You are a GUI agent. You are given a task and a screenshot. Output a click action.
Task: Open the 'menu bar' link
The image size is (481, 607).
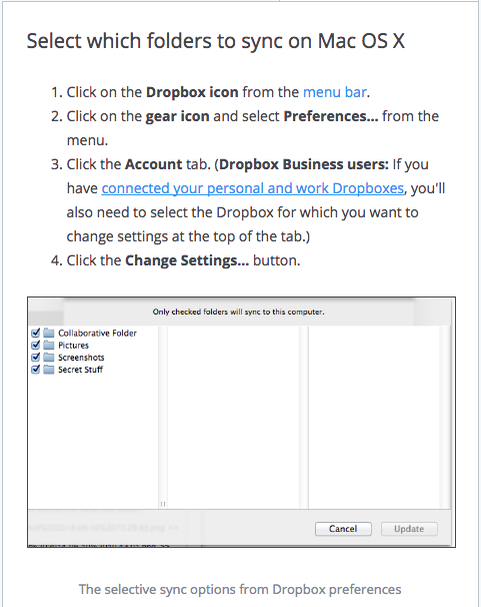(x=335, y=92)
